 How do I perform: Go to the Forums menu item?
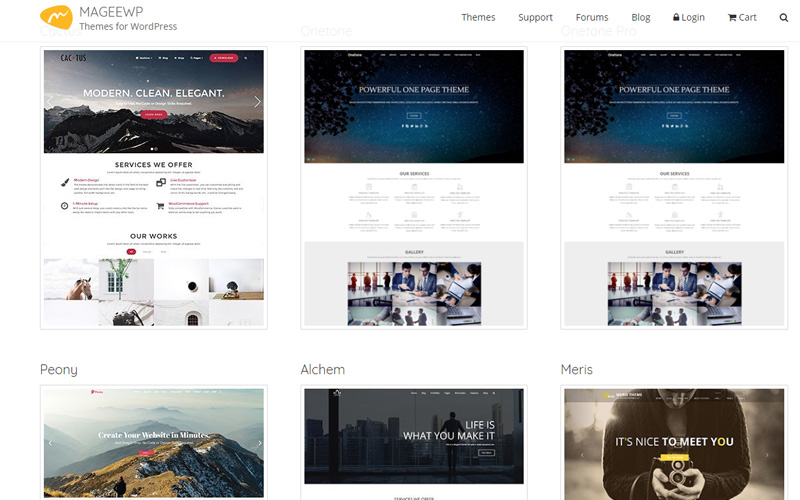(x=592, y=17)
